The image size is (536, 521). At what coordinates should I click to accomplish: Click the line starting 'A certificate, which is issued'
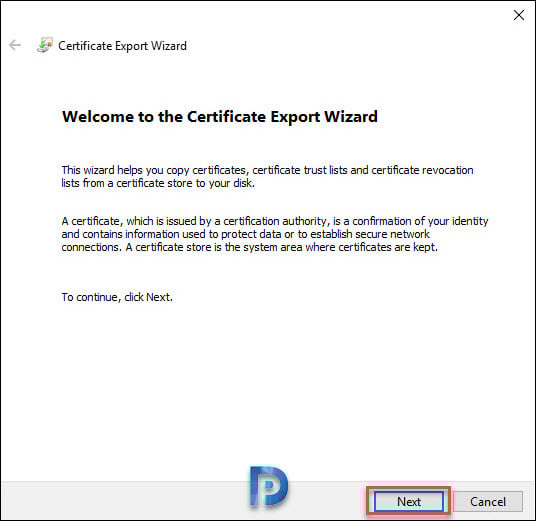[x=275, y=221]
